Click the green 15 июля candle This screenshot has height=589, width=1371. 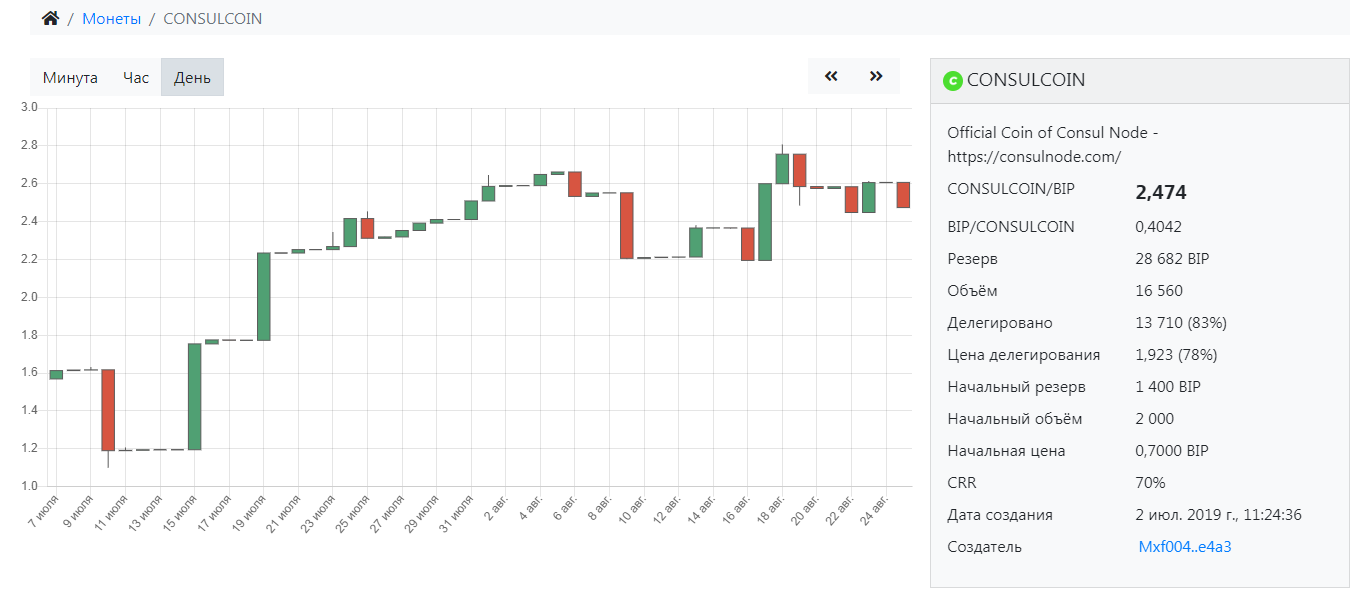[195, 396]
